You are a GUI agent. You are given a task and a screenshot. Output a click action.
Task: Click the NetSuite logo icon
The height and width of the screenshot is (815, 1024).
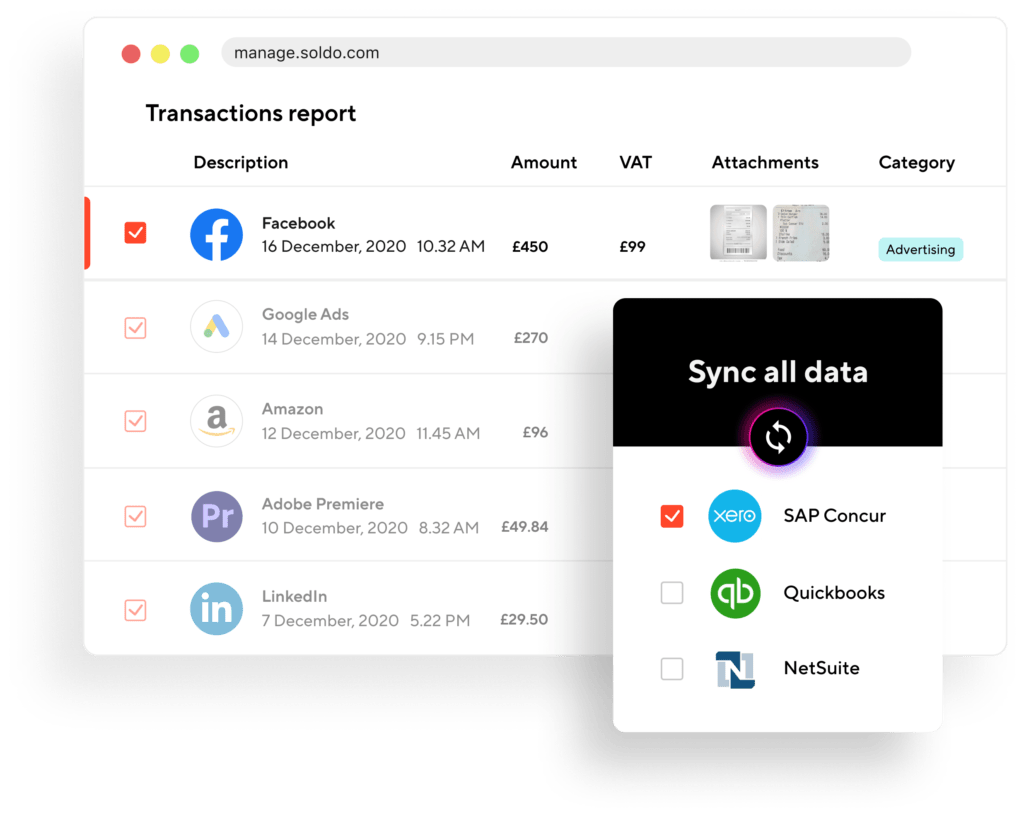(735, 669)
